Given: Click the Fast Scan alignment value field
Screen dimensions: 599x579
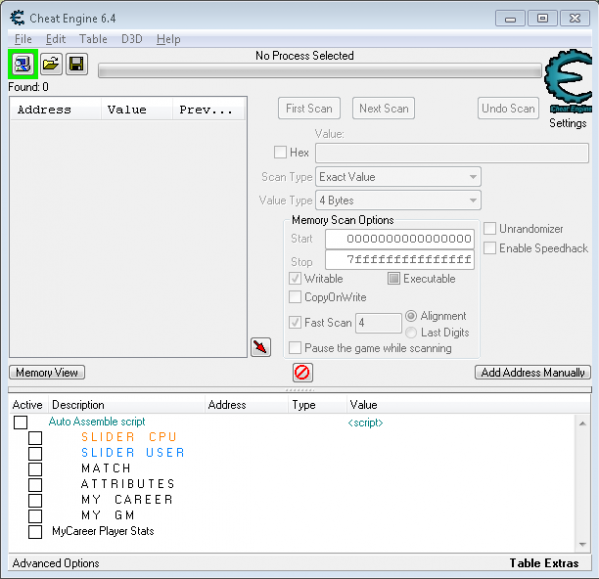Looking at the screenshot, I should [x=379, y=323].
